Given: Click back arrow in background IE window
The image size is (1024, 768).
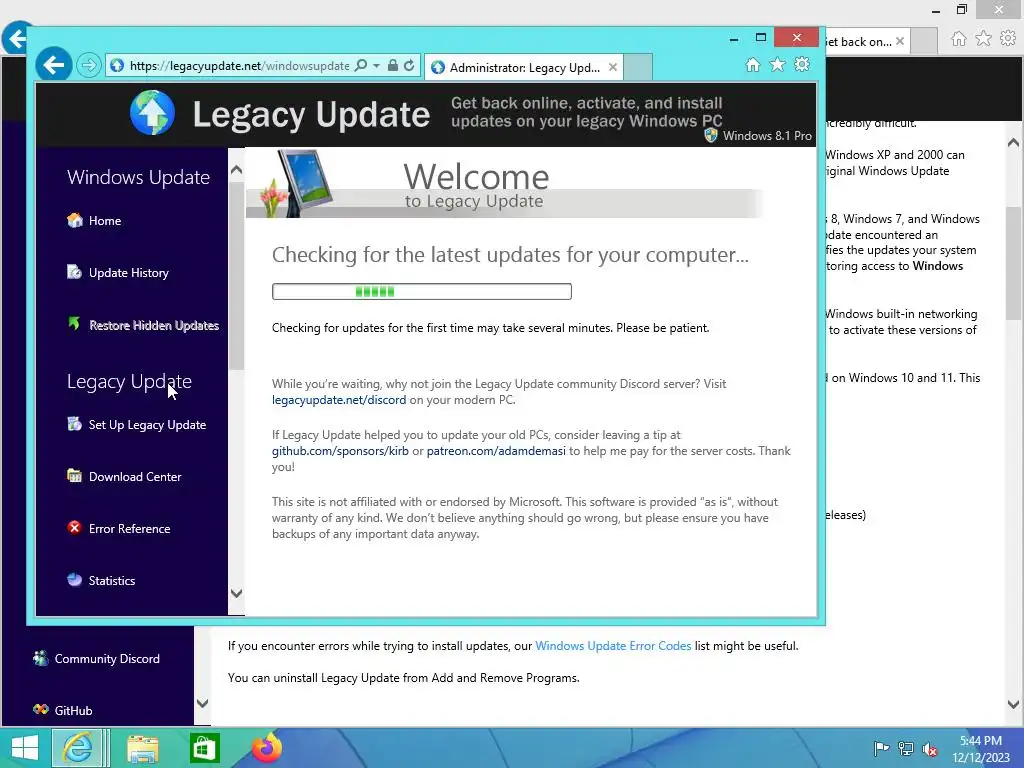Looking at the screenshot, I should [16, 39].
